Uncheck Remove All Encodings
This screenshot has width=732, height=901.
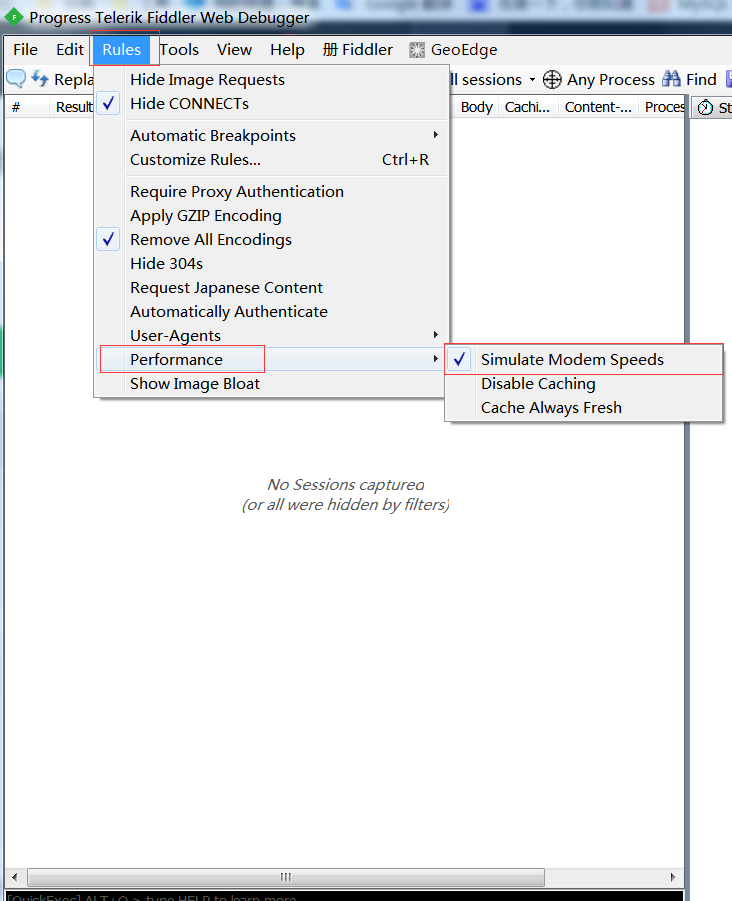[x=271, y=240]
